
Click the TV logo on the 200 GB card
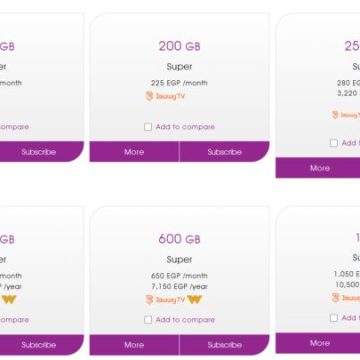pyautogui.click(x=165, y=96)
